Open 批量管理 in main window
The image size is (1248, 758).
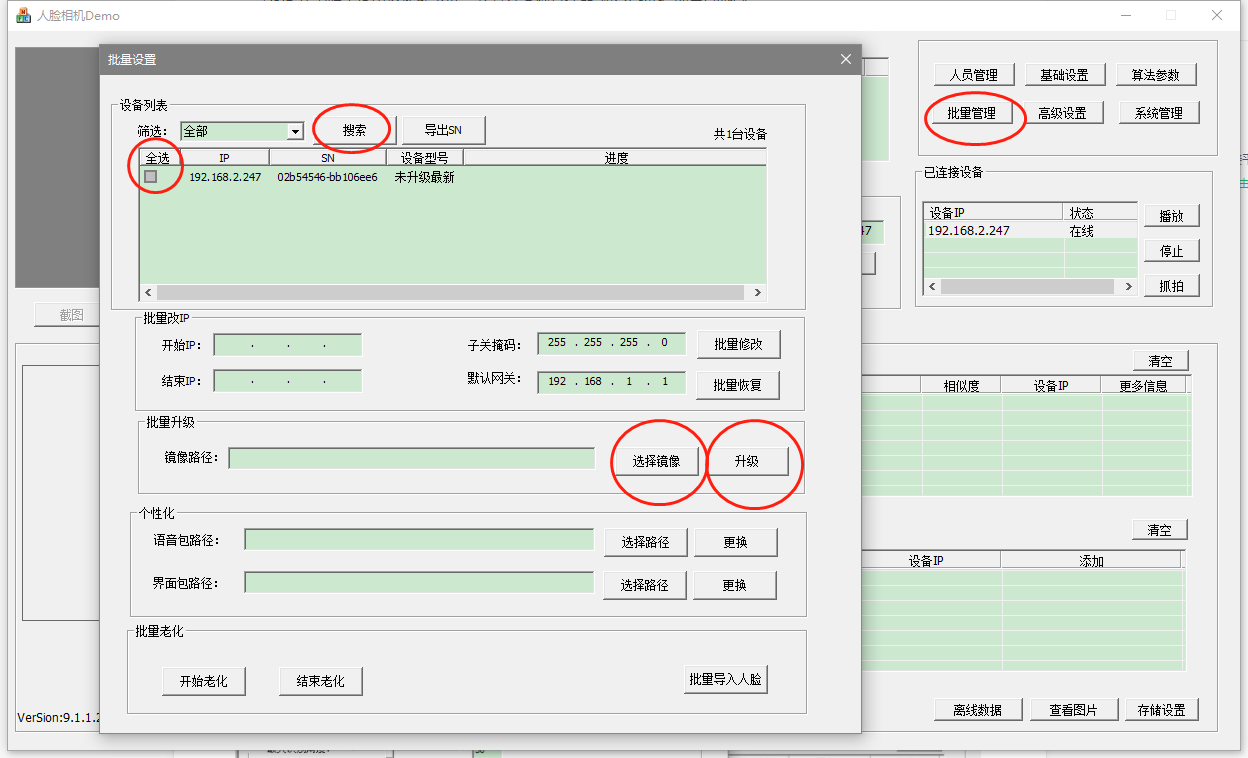971,113
